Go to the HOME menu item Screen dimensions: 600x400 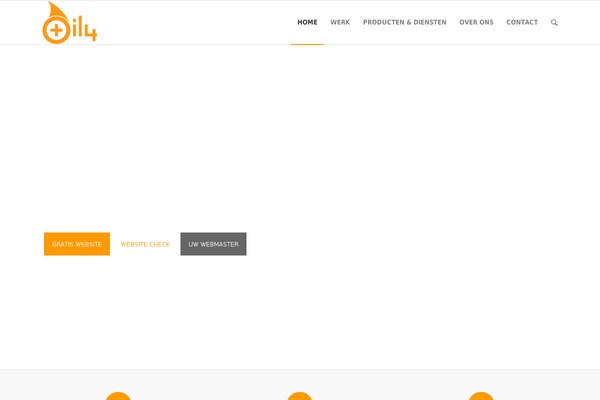tap(307, 22)
